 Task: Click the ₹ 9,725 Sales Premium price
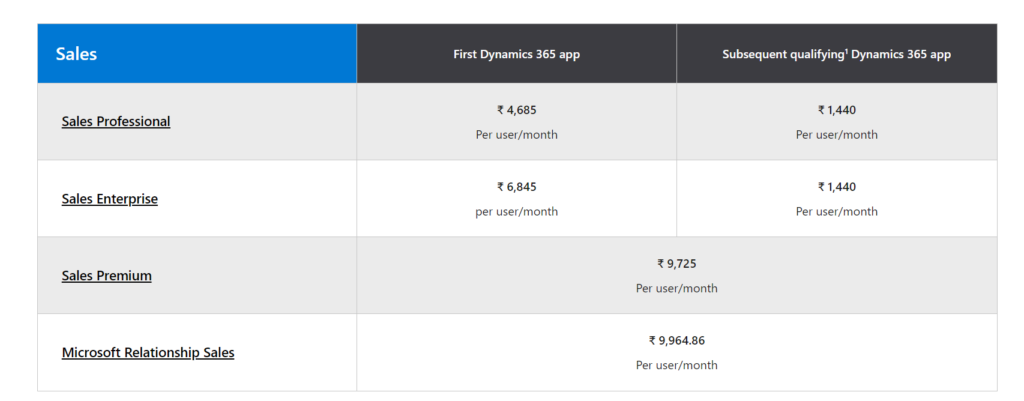click(x=676, y=264)
